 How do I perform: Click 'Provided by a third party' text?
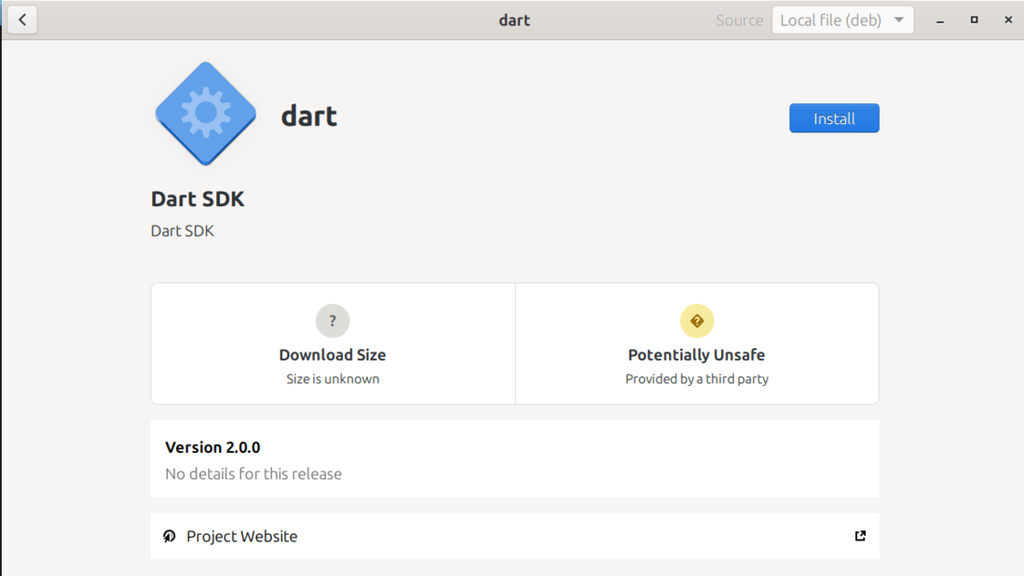coord(697,379)
